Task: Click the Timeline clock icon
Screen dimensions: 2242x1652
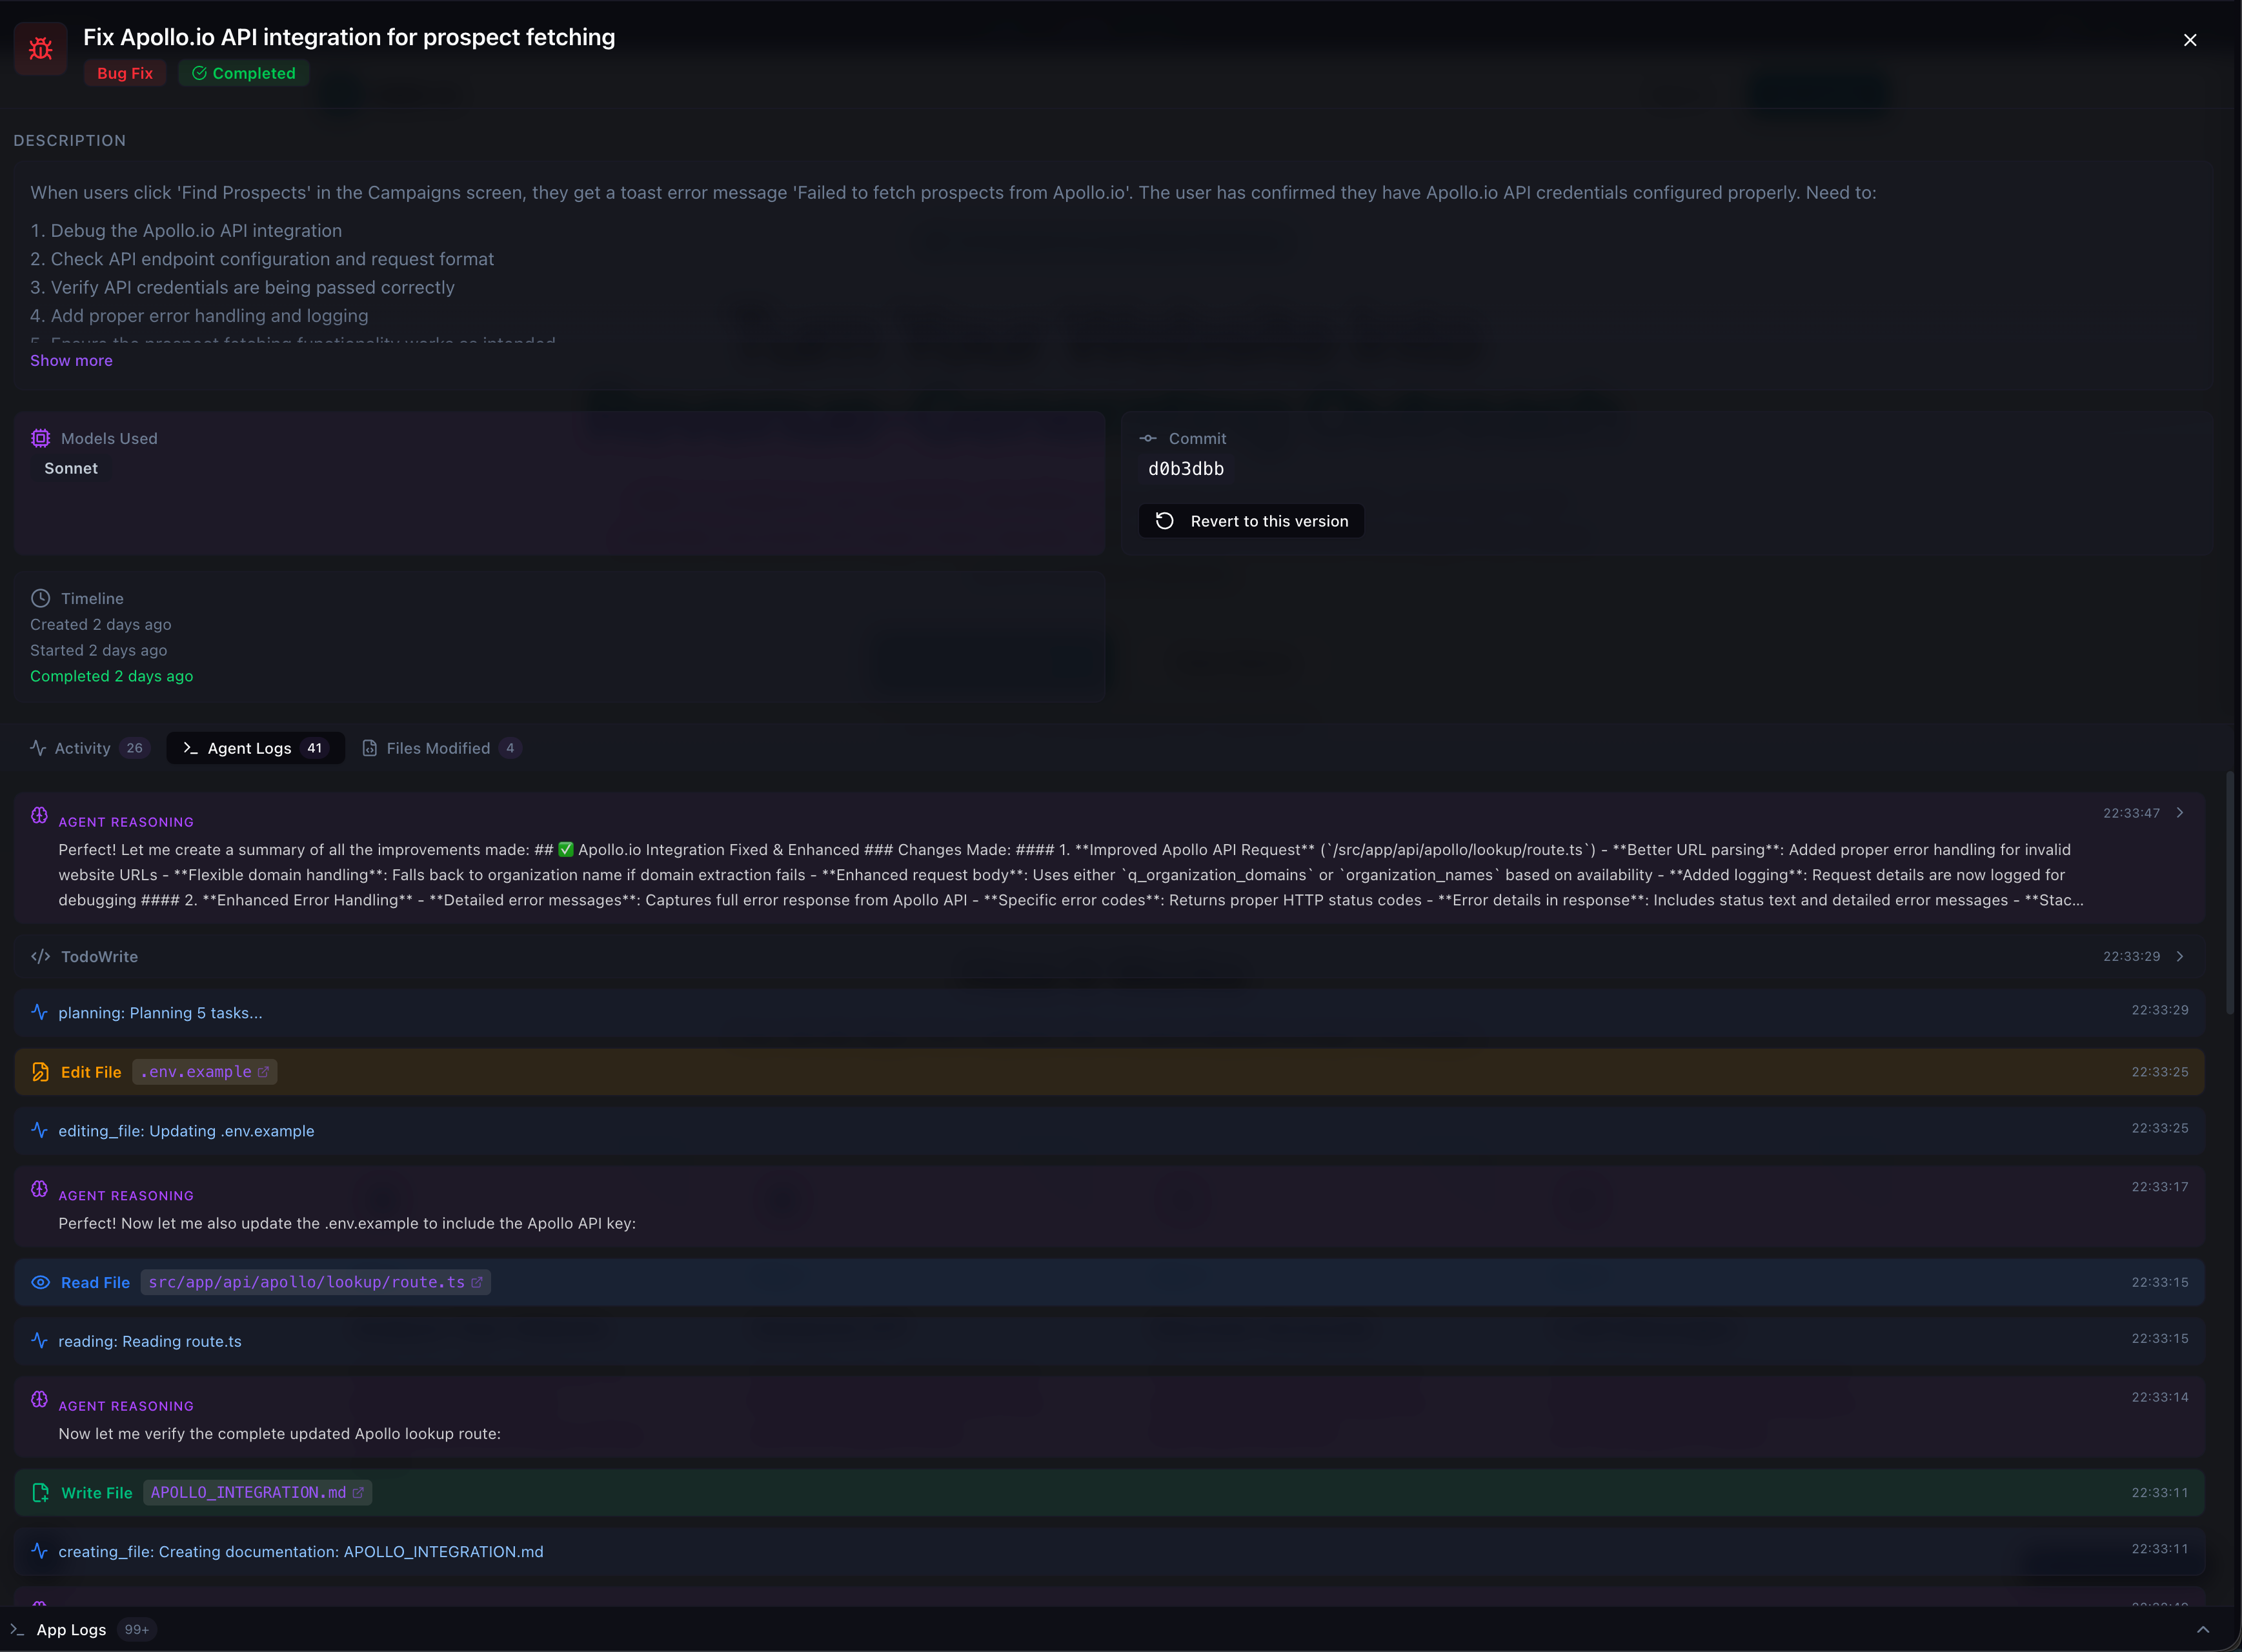Action: pos(40,598)
